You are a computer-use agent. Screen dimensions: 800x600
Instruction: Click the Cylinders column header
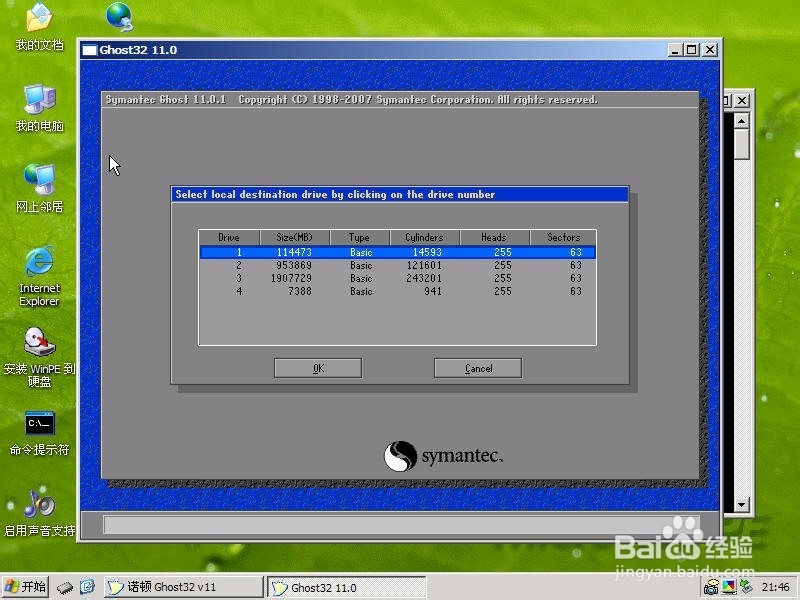click(x=424, y=237)
